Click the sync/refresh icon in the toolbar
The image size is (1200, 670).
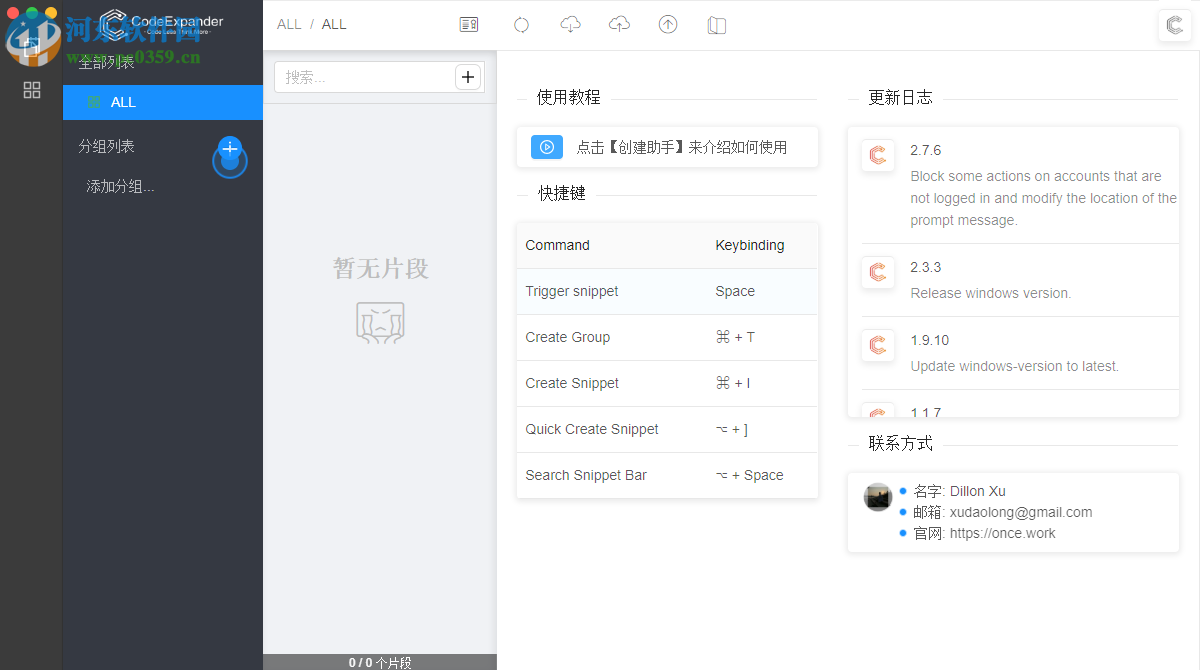point(521,24)
